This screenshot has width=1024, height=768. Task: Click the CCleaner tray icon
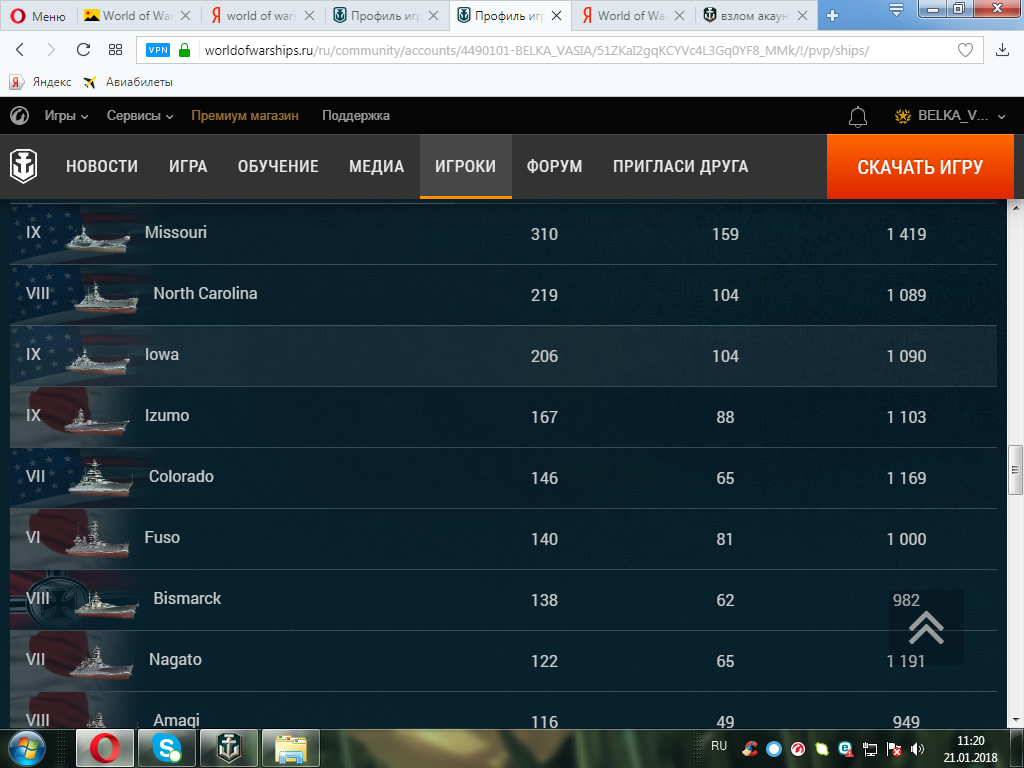coord(750,749)
